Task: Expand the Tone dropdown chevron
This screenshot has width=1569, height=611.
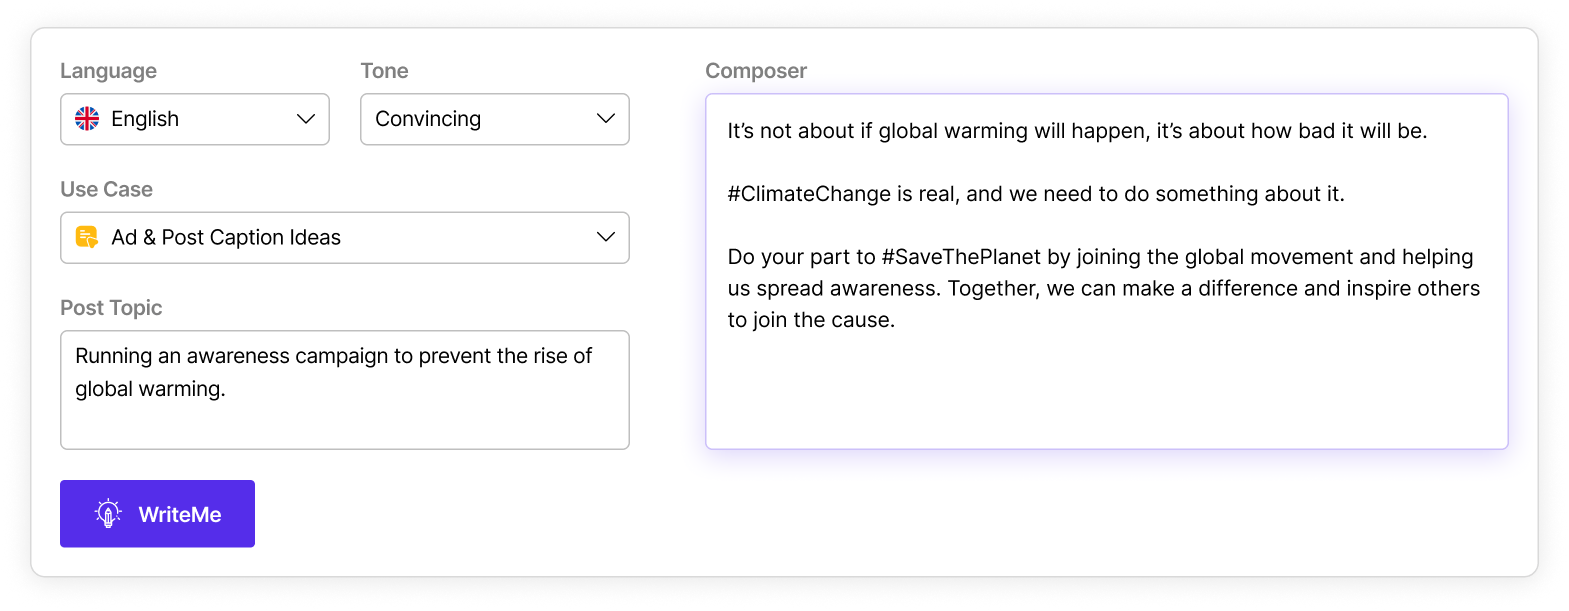Action: point(605,118)
